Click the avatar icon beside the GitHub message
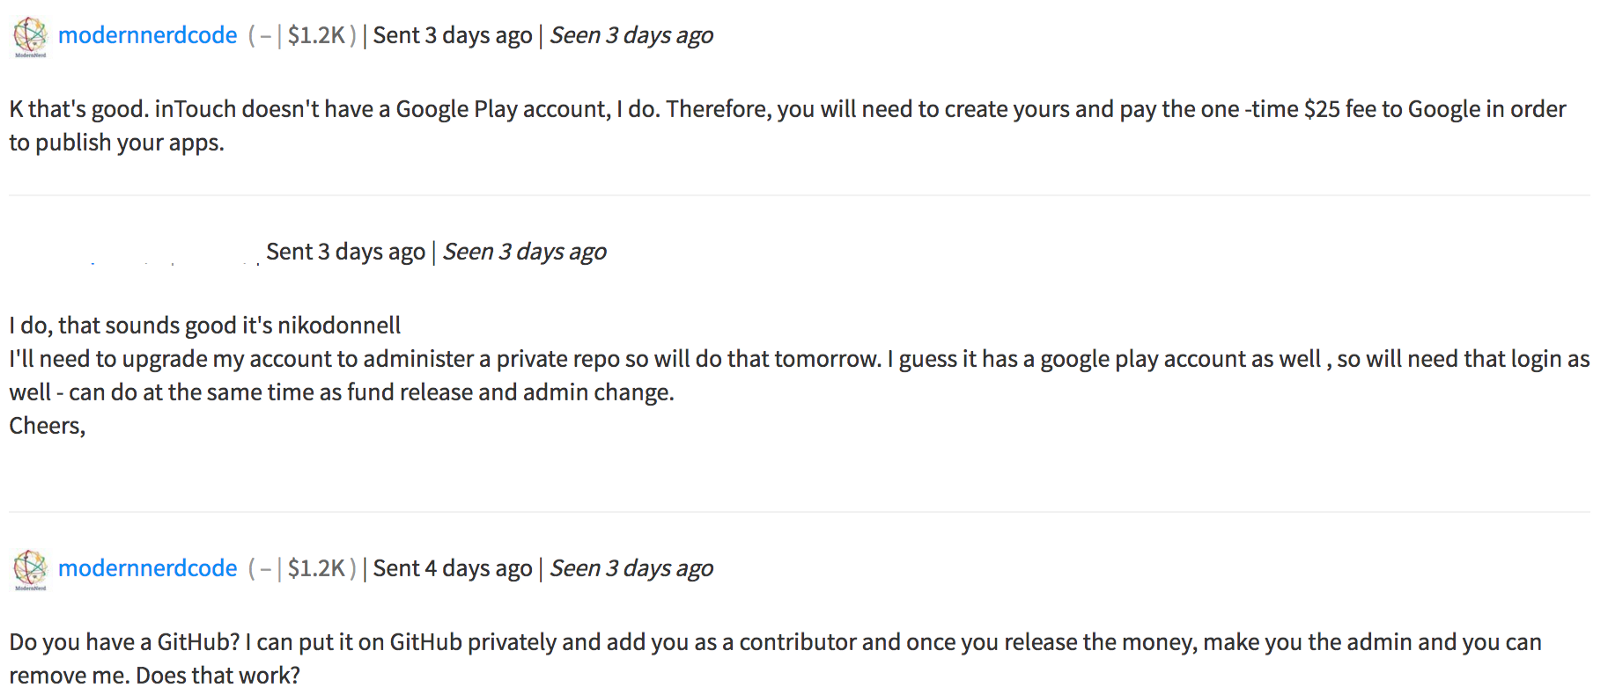 [30, 569]
